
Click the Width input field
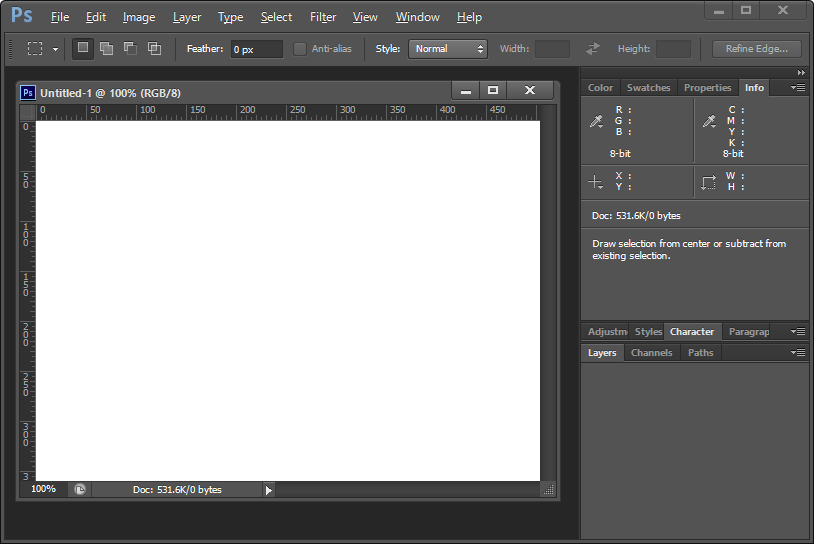click(x=552, y=49)
